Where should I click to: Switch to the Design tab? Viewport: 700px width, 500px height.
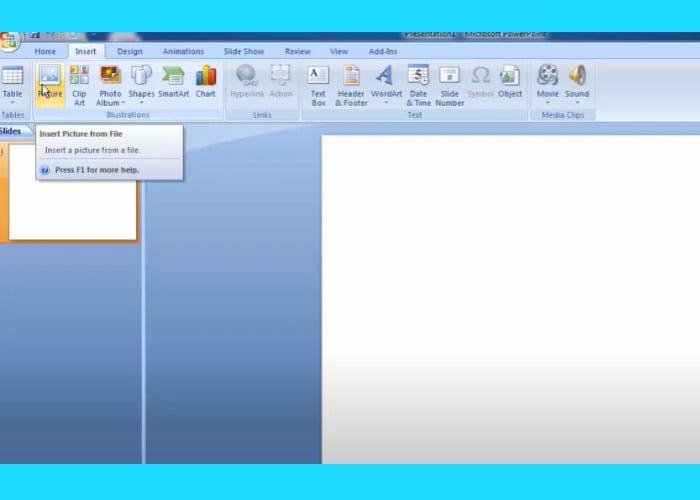pos(129,51)
